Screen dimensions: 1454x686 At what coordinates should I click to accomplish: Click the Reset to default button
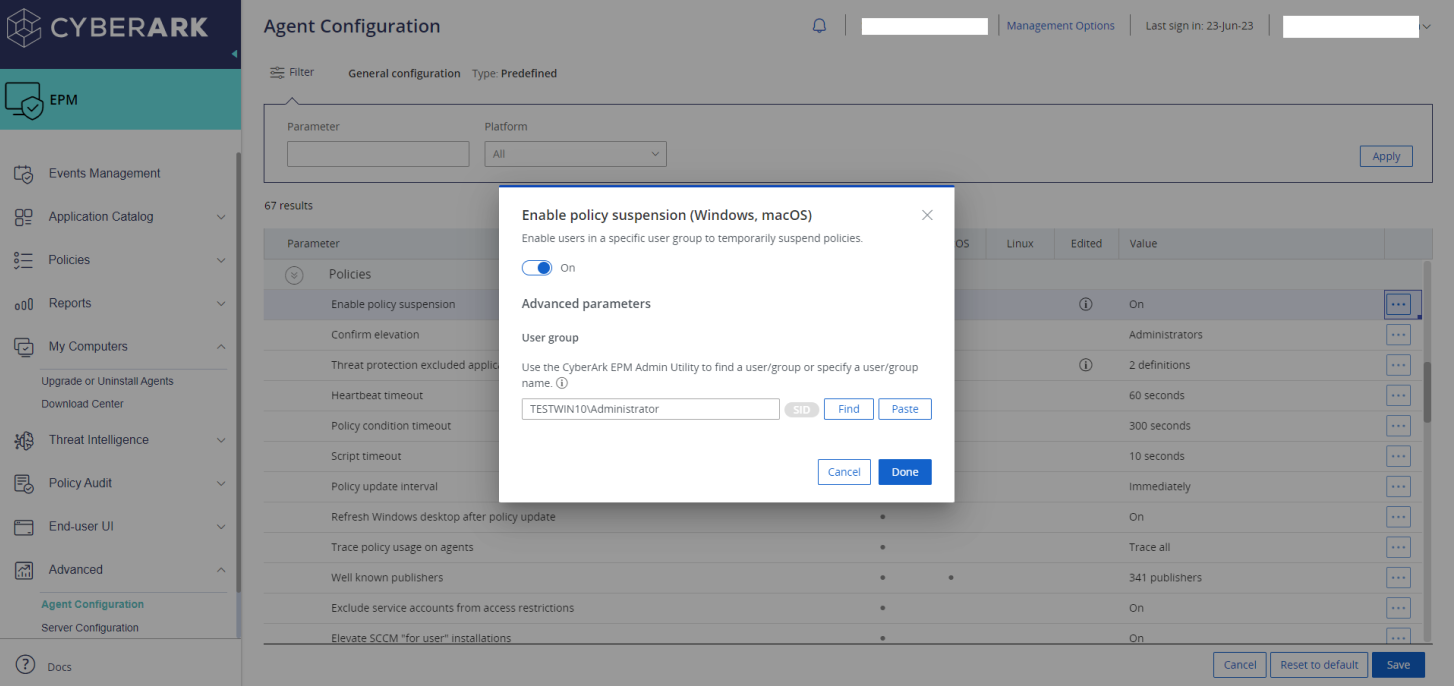coord(1318,664)
